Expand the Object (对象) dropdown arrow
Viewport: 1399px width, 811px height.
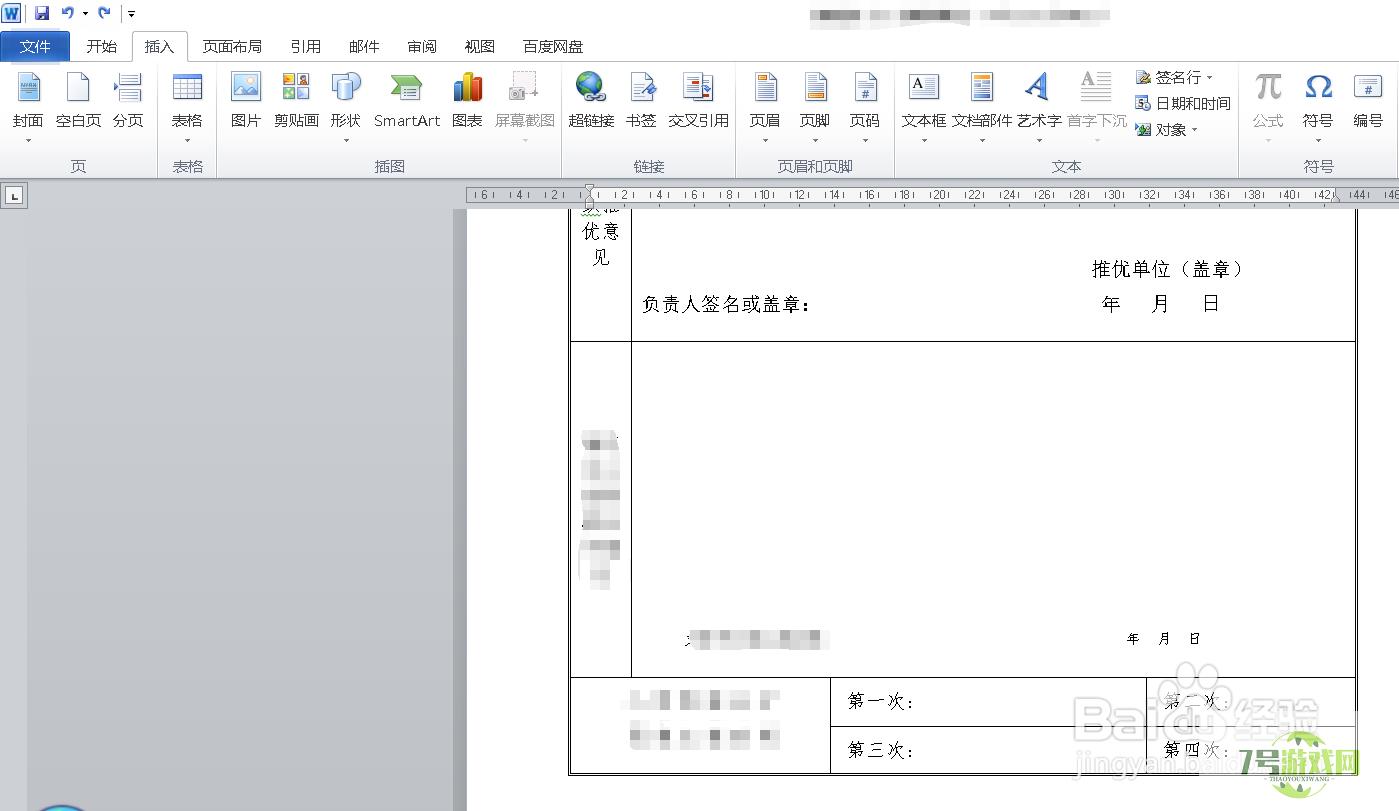click(1194, 130)
